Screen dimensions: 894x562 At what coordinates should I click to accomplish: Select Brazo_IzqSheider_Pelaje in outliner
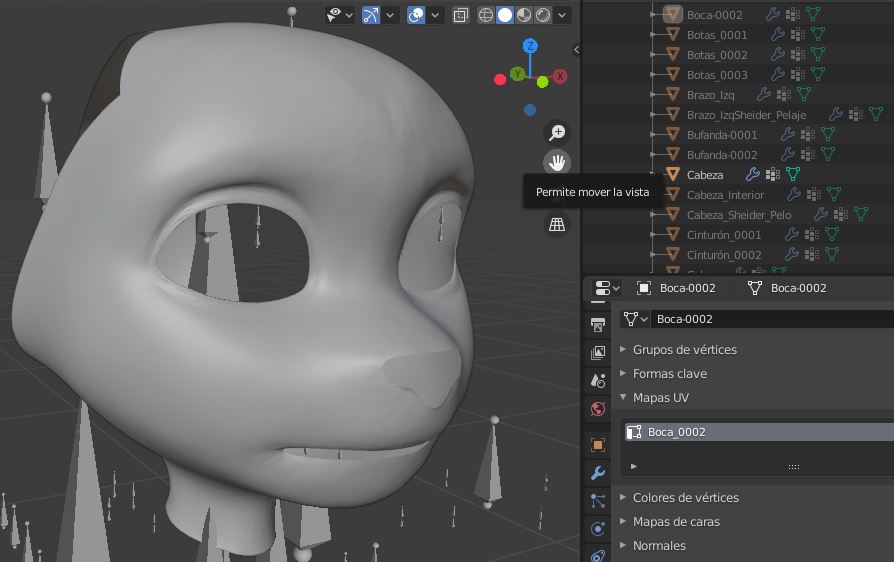pyautogui.click(x=746, y=115)
